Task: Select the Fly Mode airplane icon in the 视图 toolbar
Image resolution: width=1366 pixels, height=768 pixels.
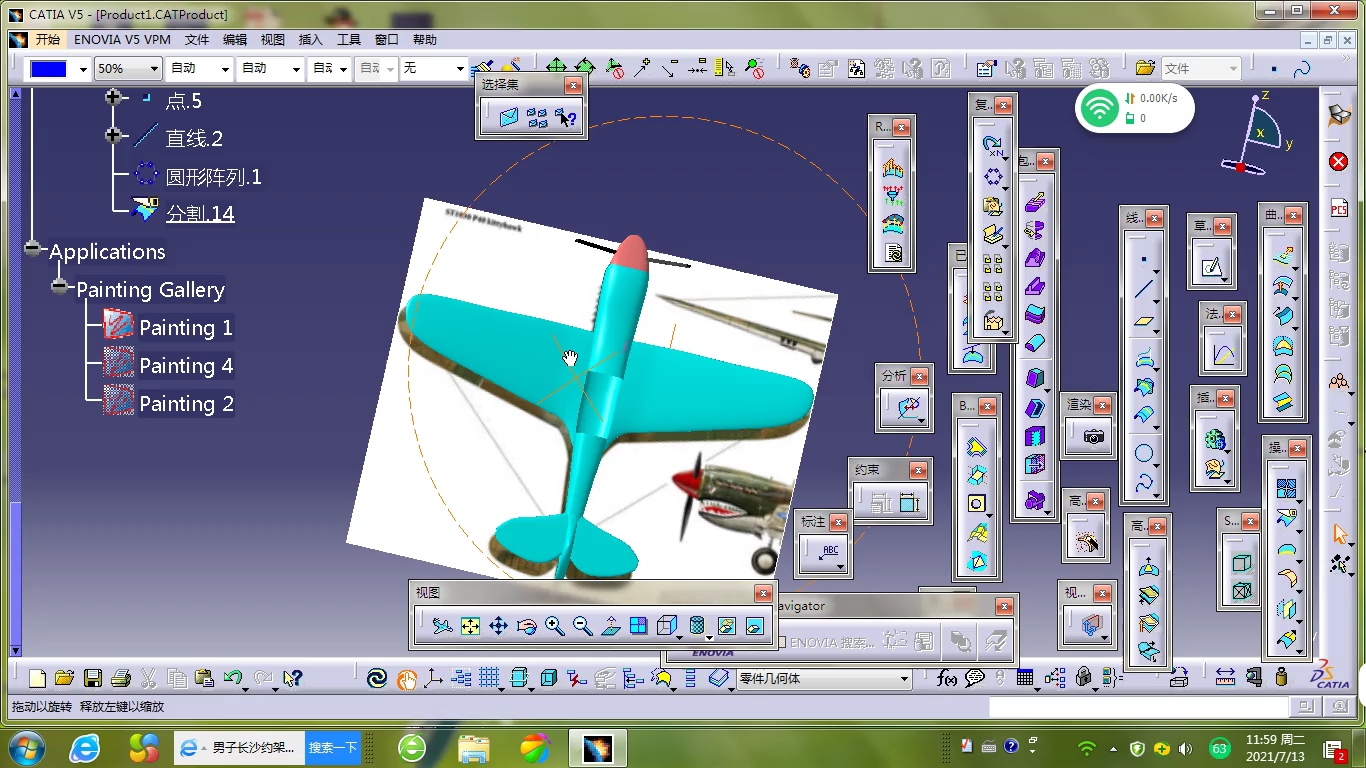Action: point(442,627)
